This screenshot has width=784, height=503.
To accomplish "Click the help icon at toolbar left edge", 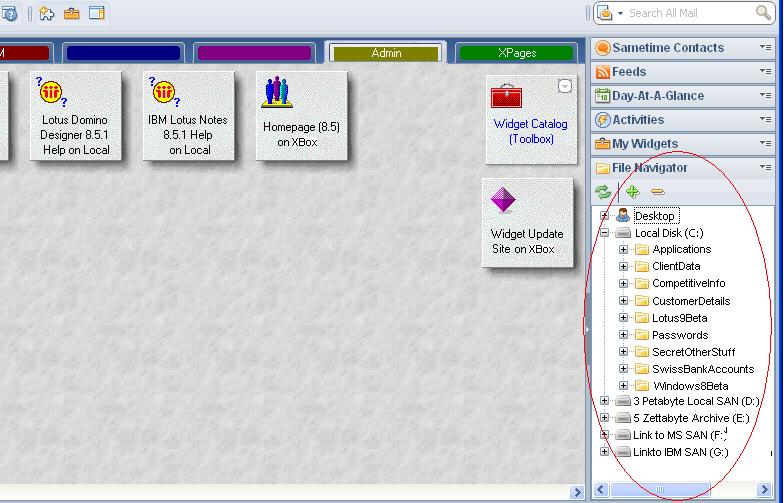I will tap(9, 13).
